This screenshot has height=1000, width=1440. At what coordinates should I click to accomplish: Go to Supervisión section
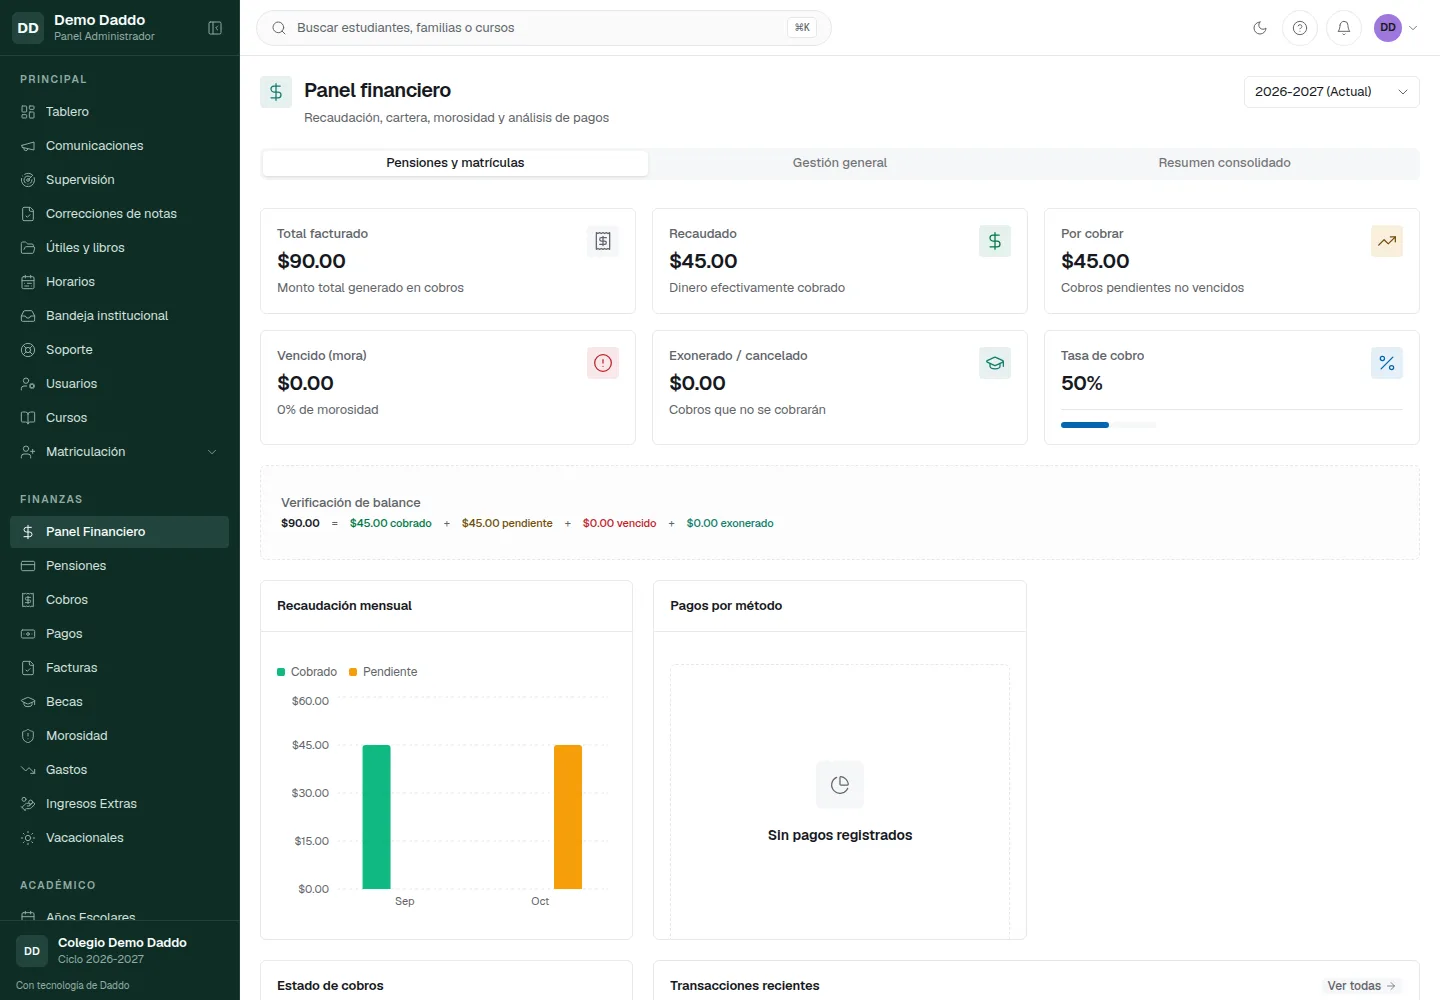coord(120,180)
